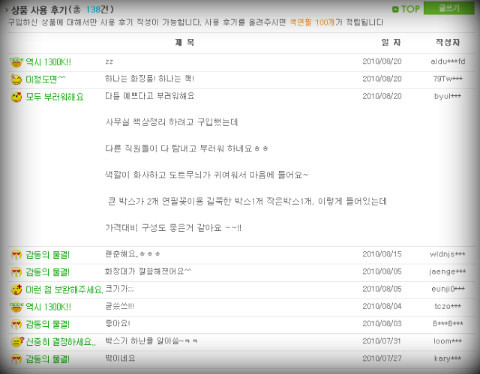Click review line '가격대비 구성도 좋은거 같아요'
The width and height of the screenshot is (480, 374).
click(173, 228)
